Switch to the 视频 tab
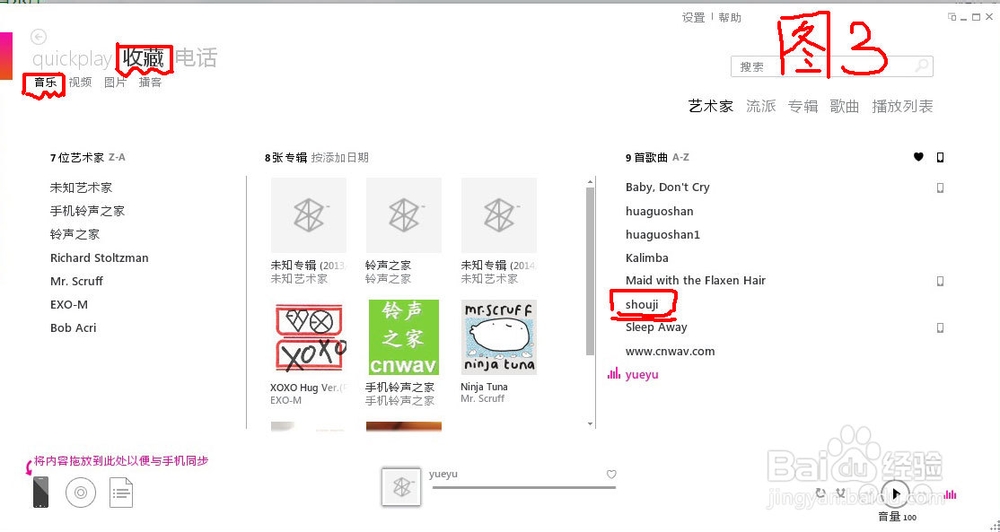This screenshot has width=1000, height=532. [x=80, y=82]
